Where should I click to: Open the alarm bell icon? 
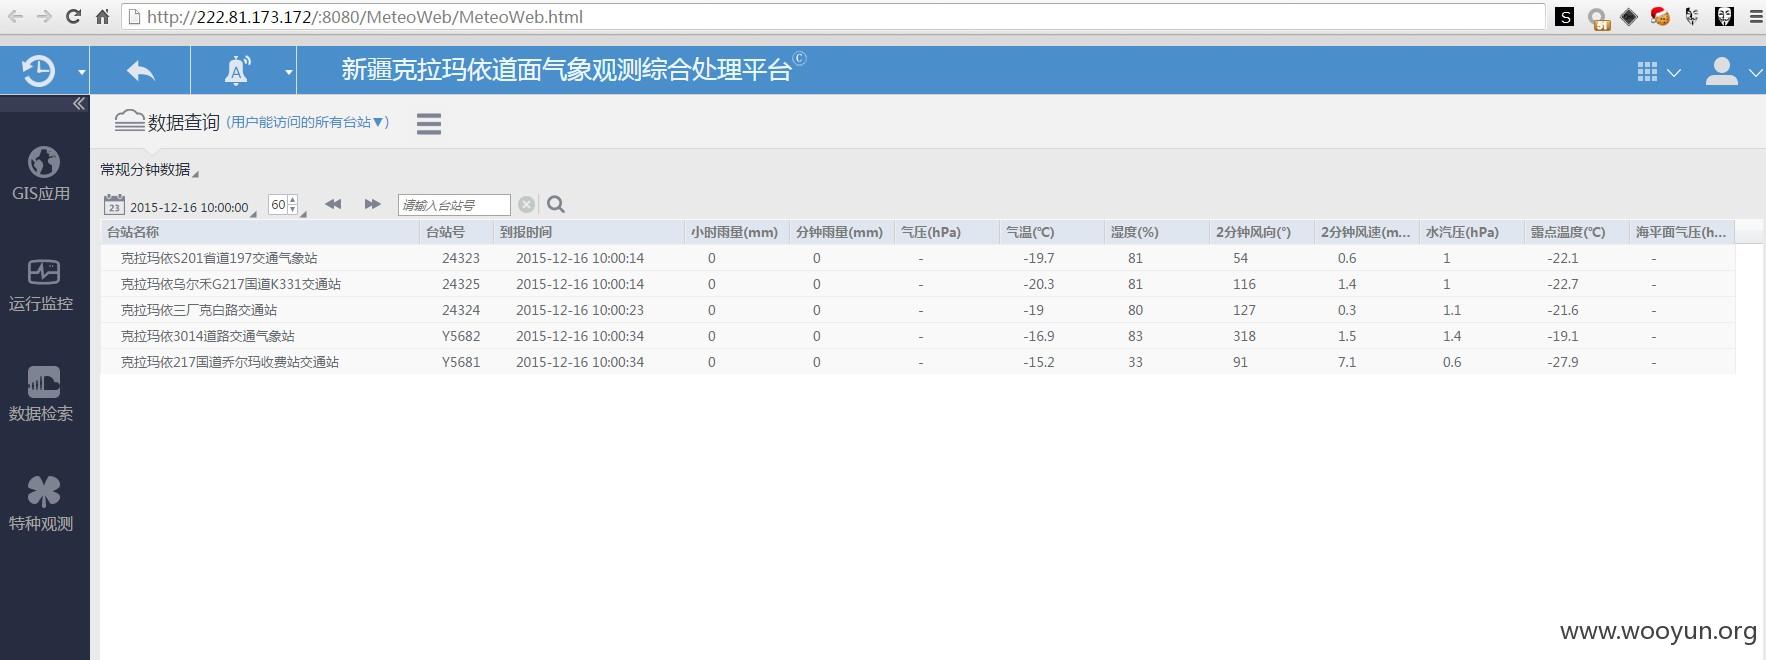[x=237, y=70]
